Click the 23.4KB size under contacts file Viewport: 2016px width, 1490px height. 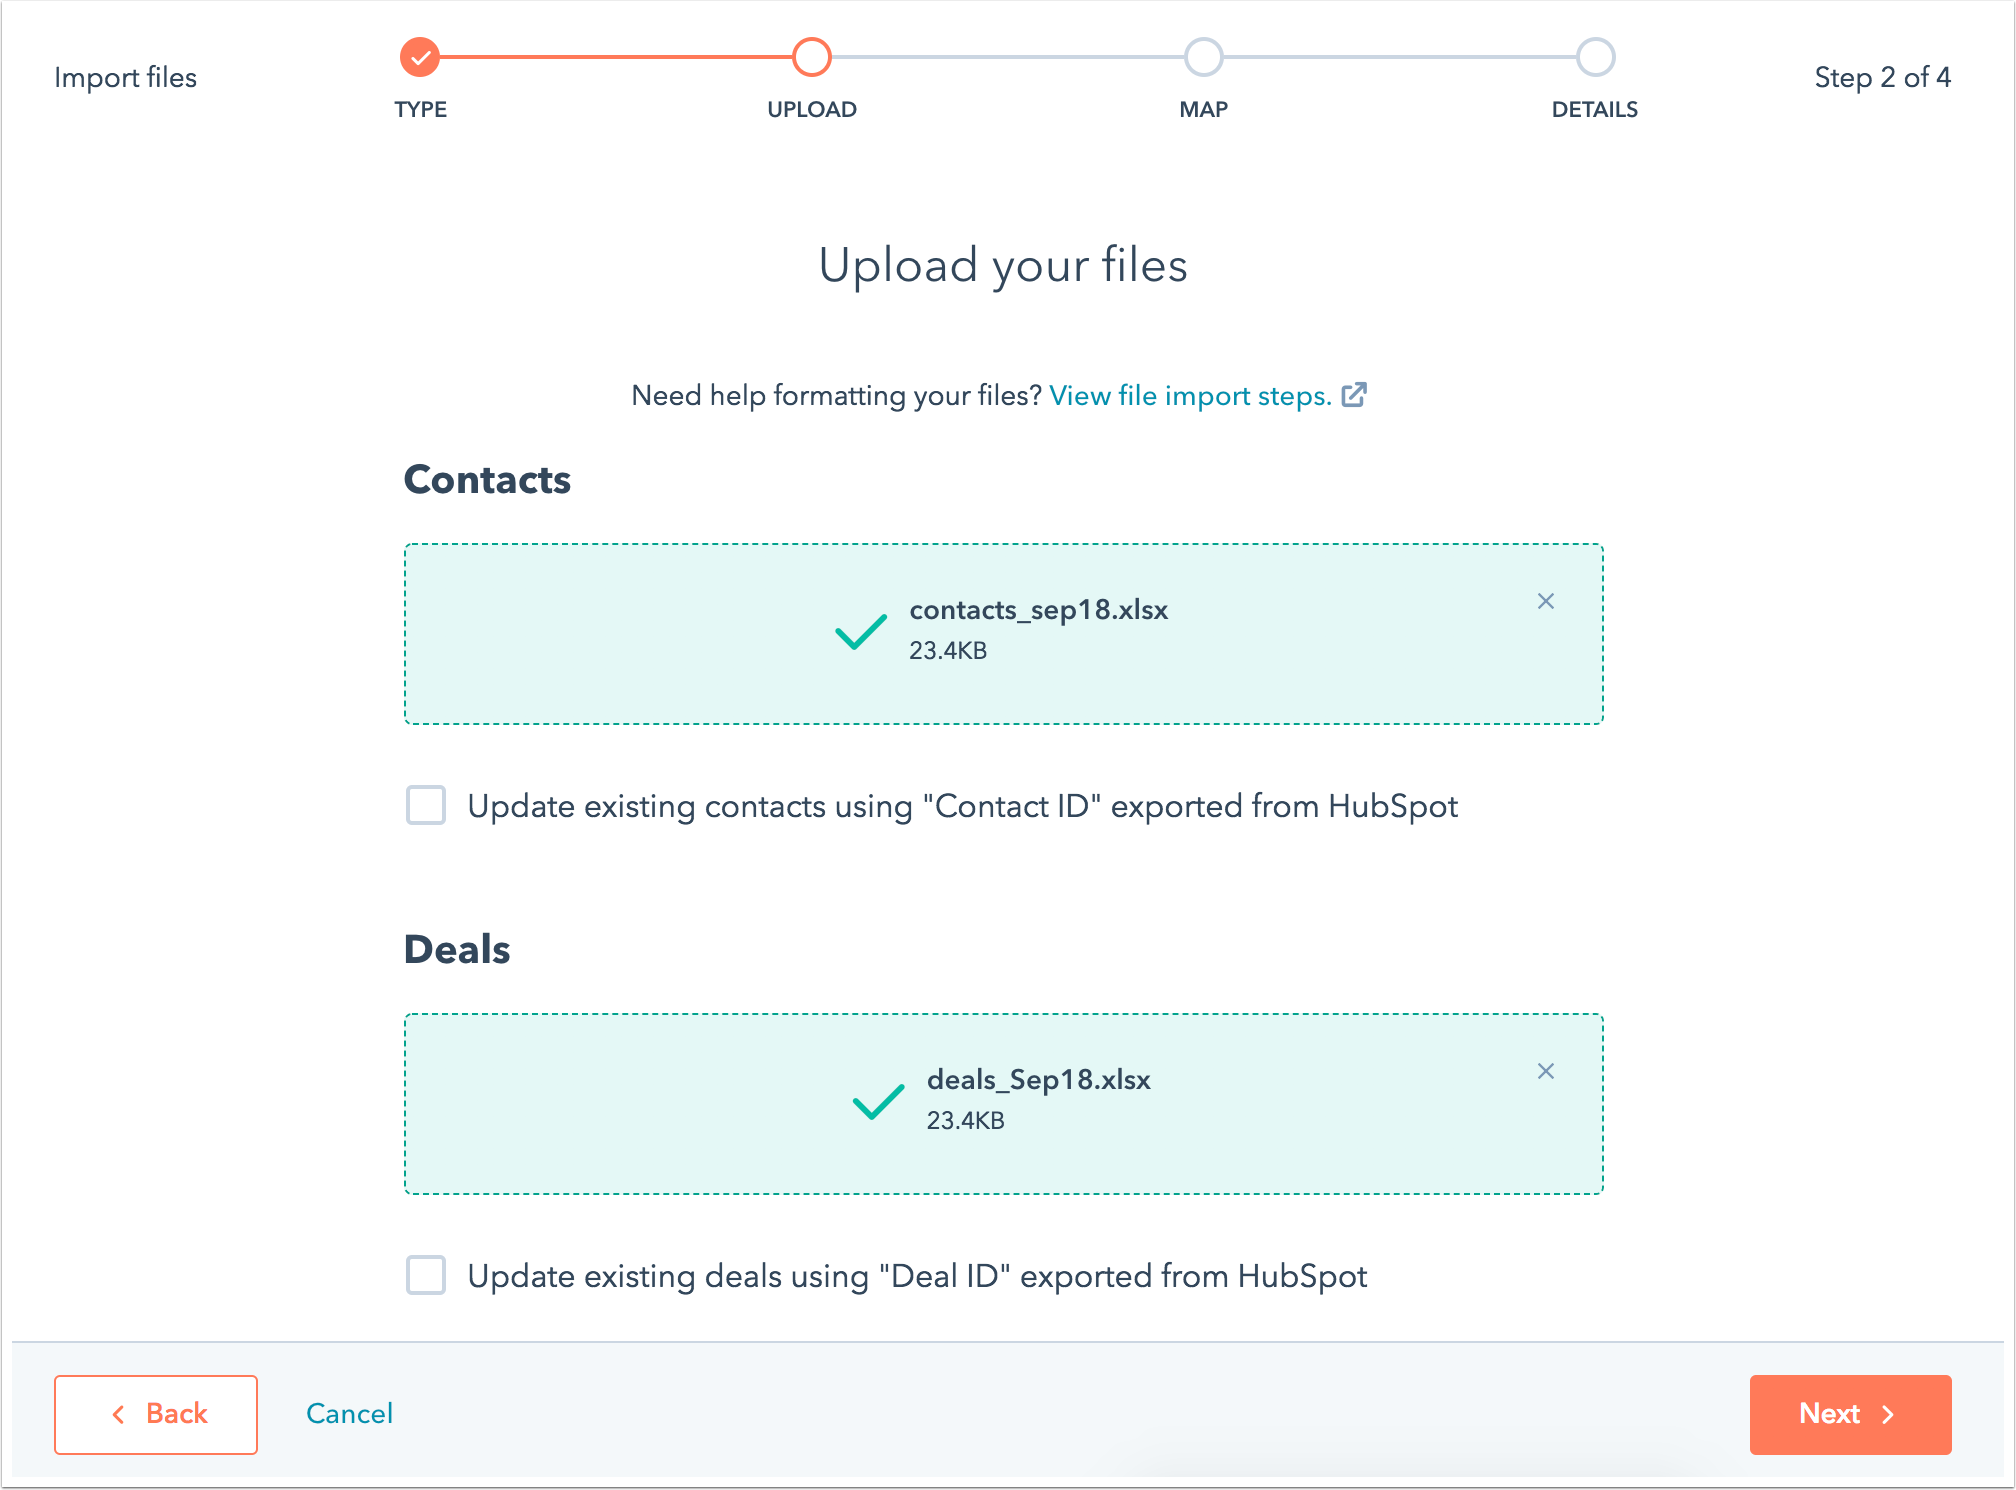948,651
